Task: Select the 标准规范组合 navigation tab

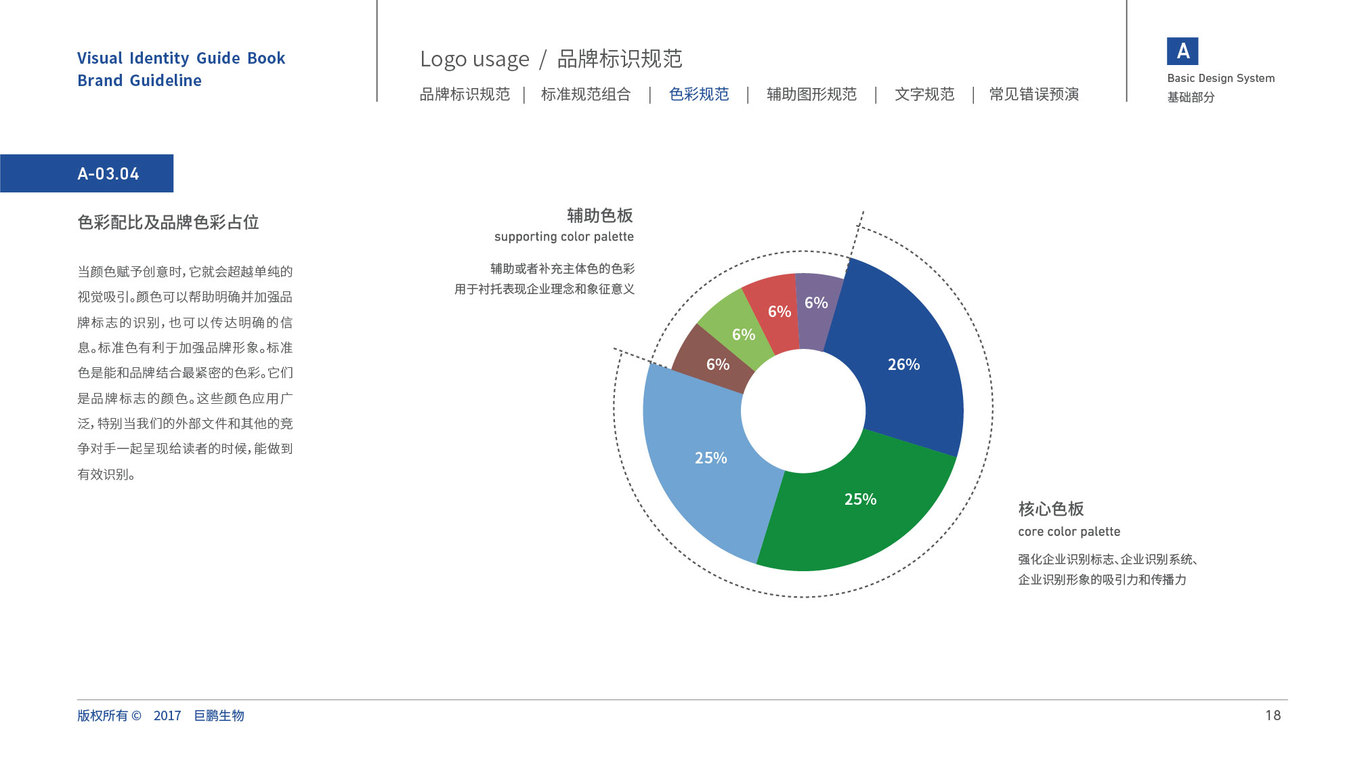Action: tap(586, 94)
